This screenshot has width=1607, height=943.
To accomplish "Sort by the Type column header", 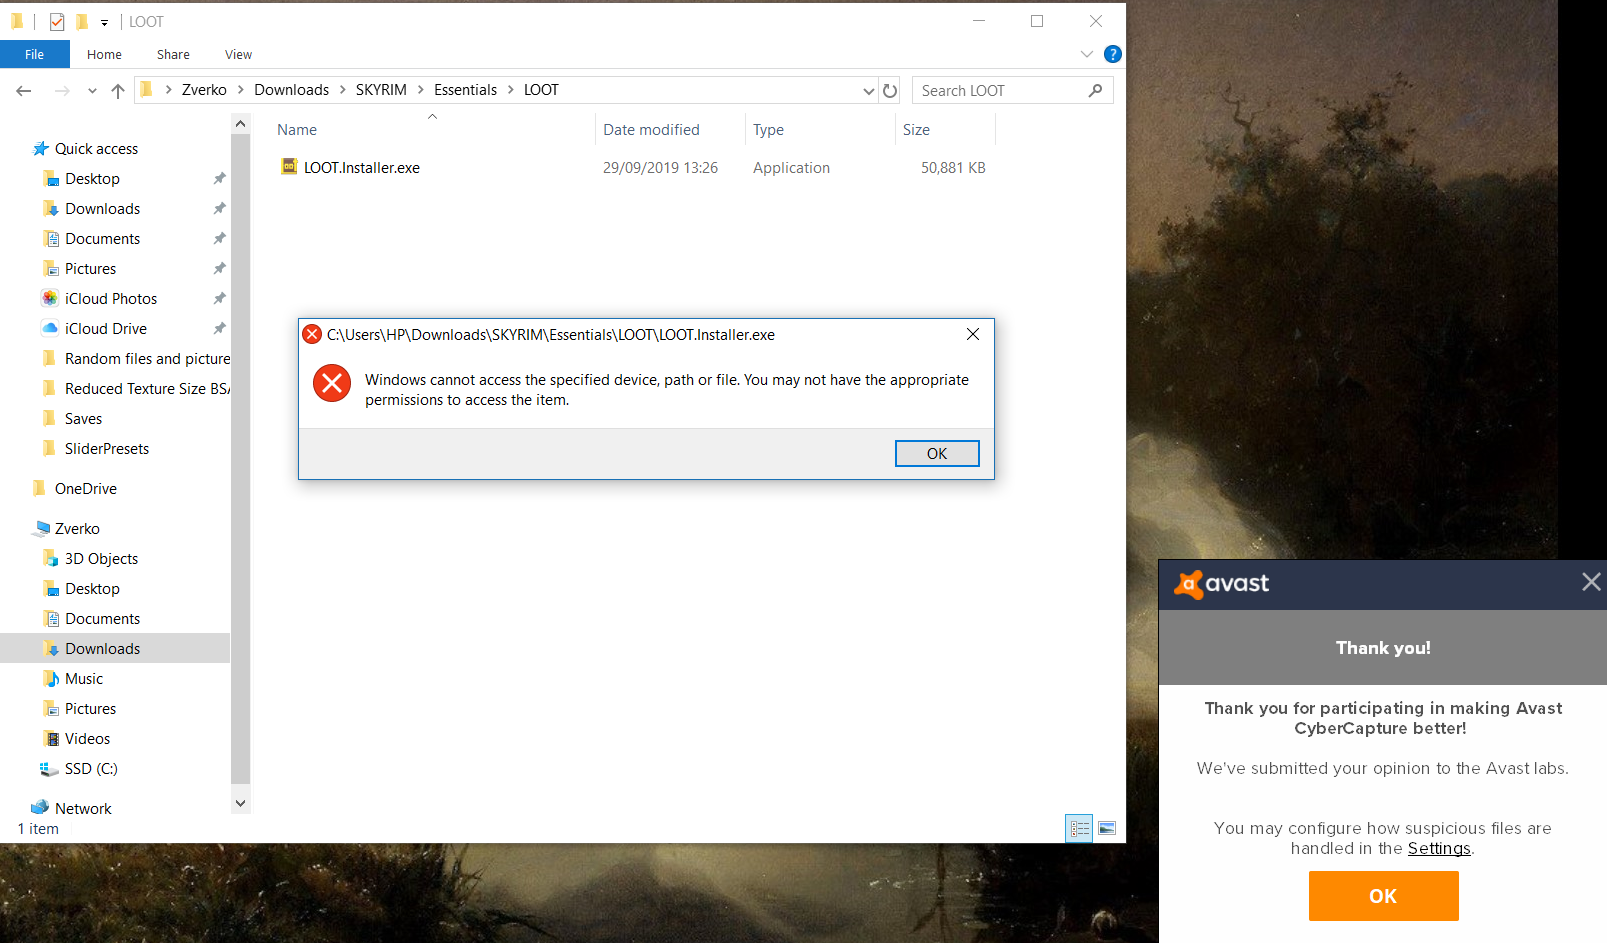I will click(768, 130).
